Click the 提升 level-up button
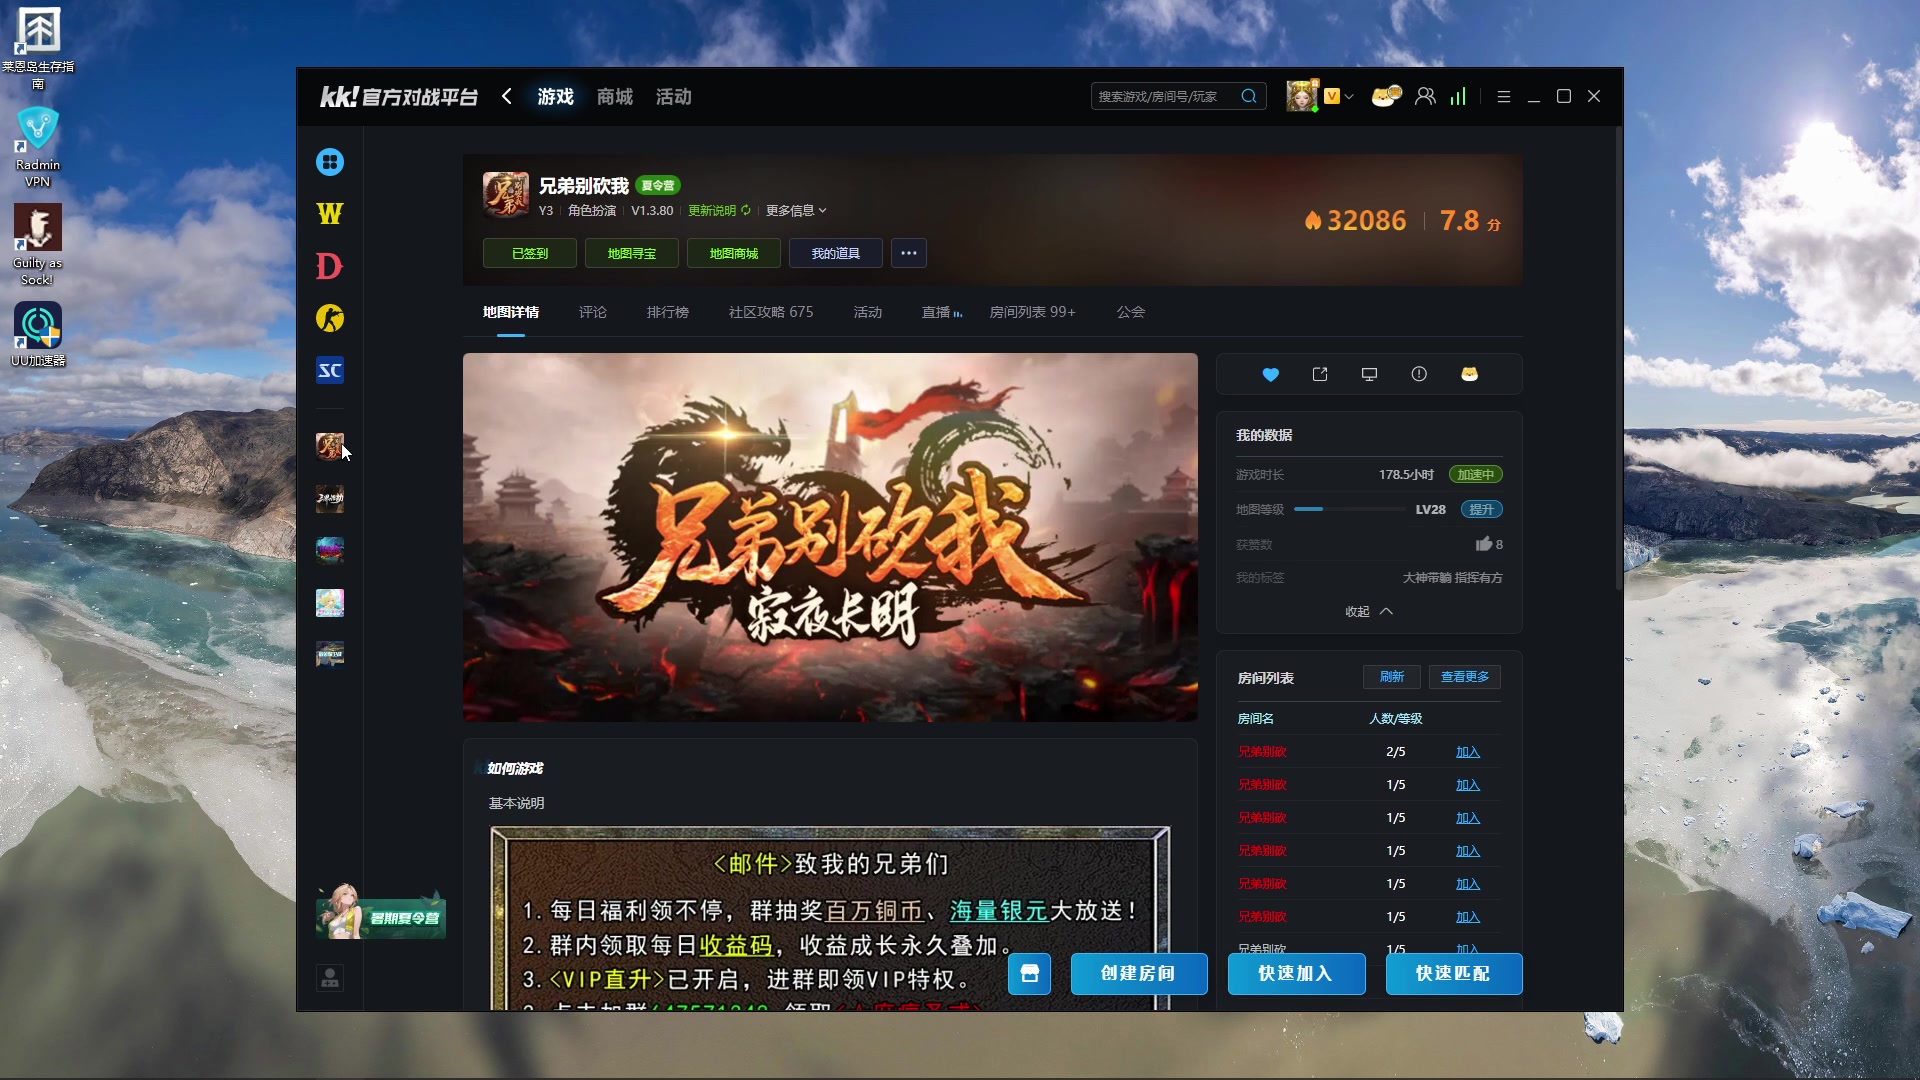Image resolution: width=1920 pixels, height=1080 pixels. [x=1482, y=509]
